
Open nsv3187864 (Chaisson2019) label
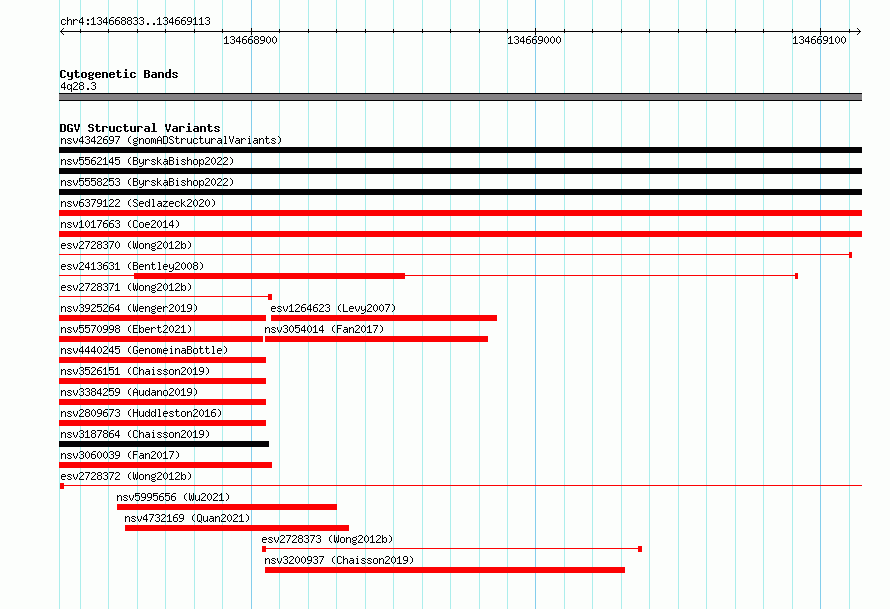135,434
